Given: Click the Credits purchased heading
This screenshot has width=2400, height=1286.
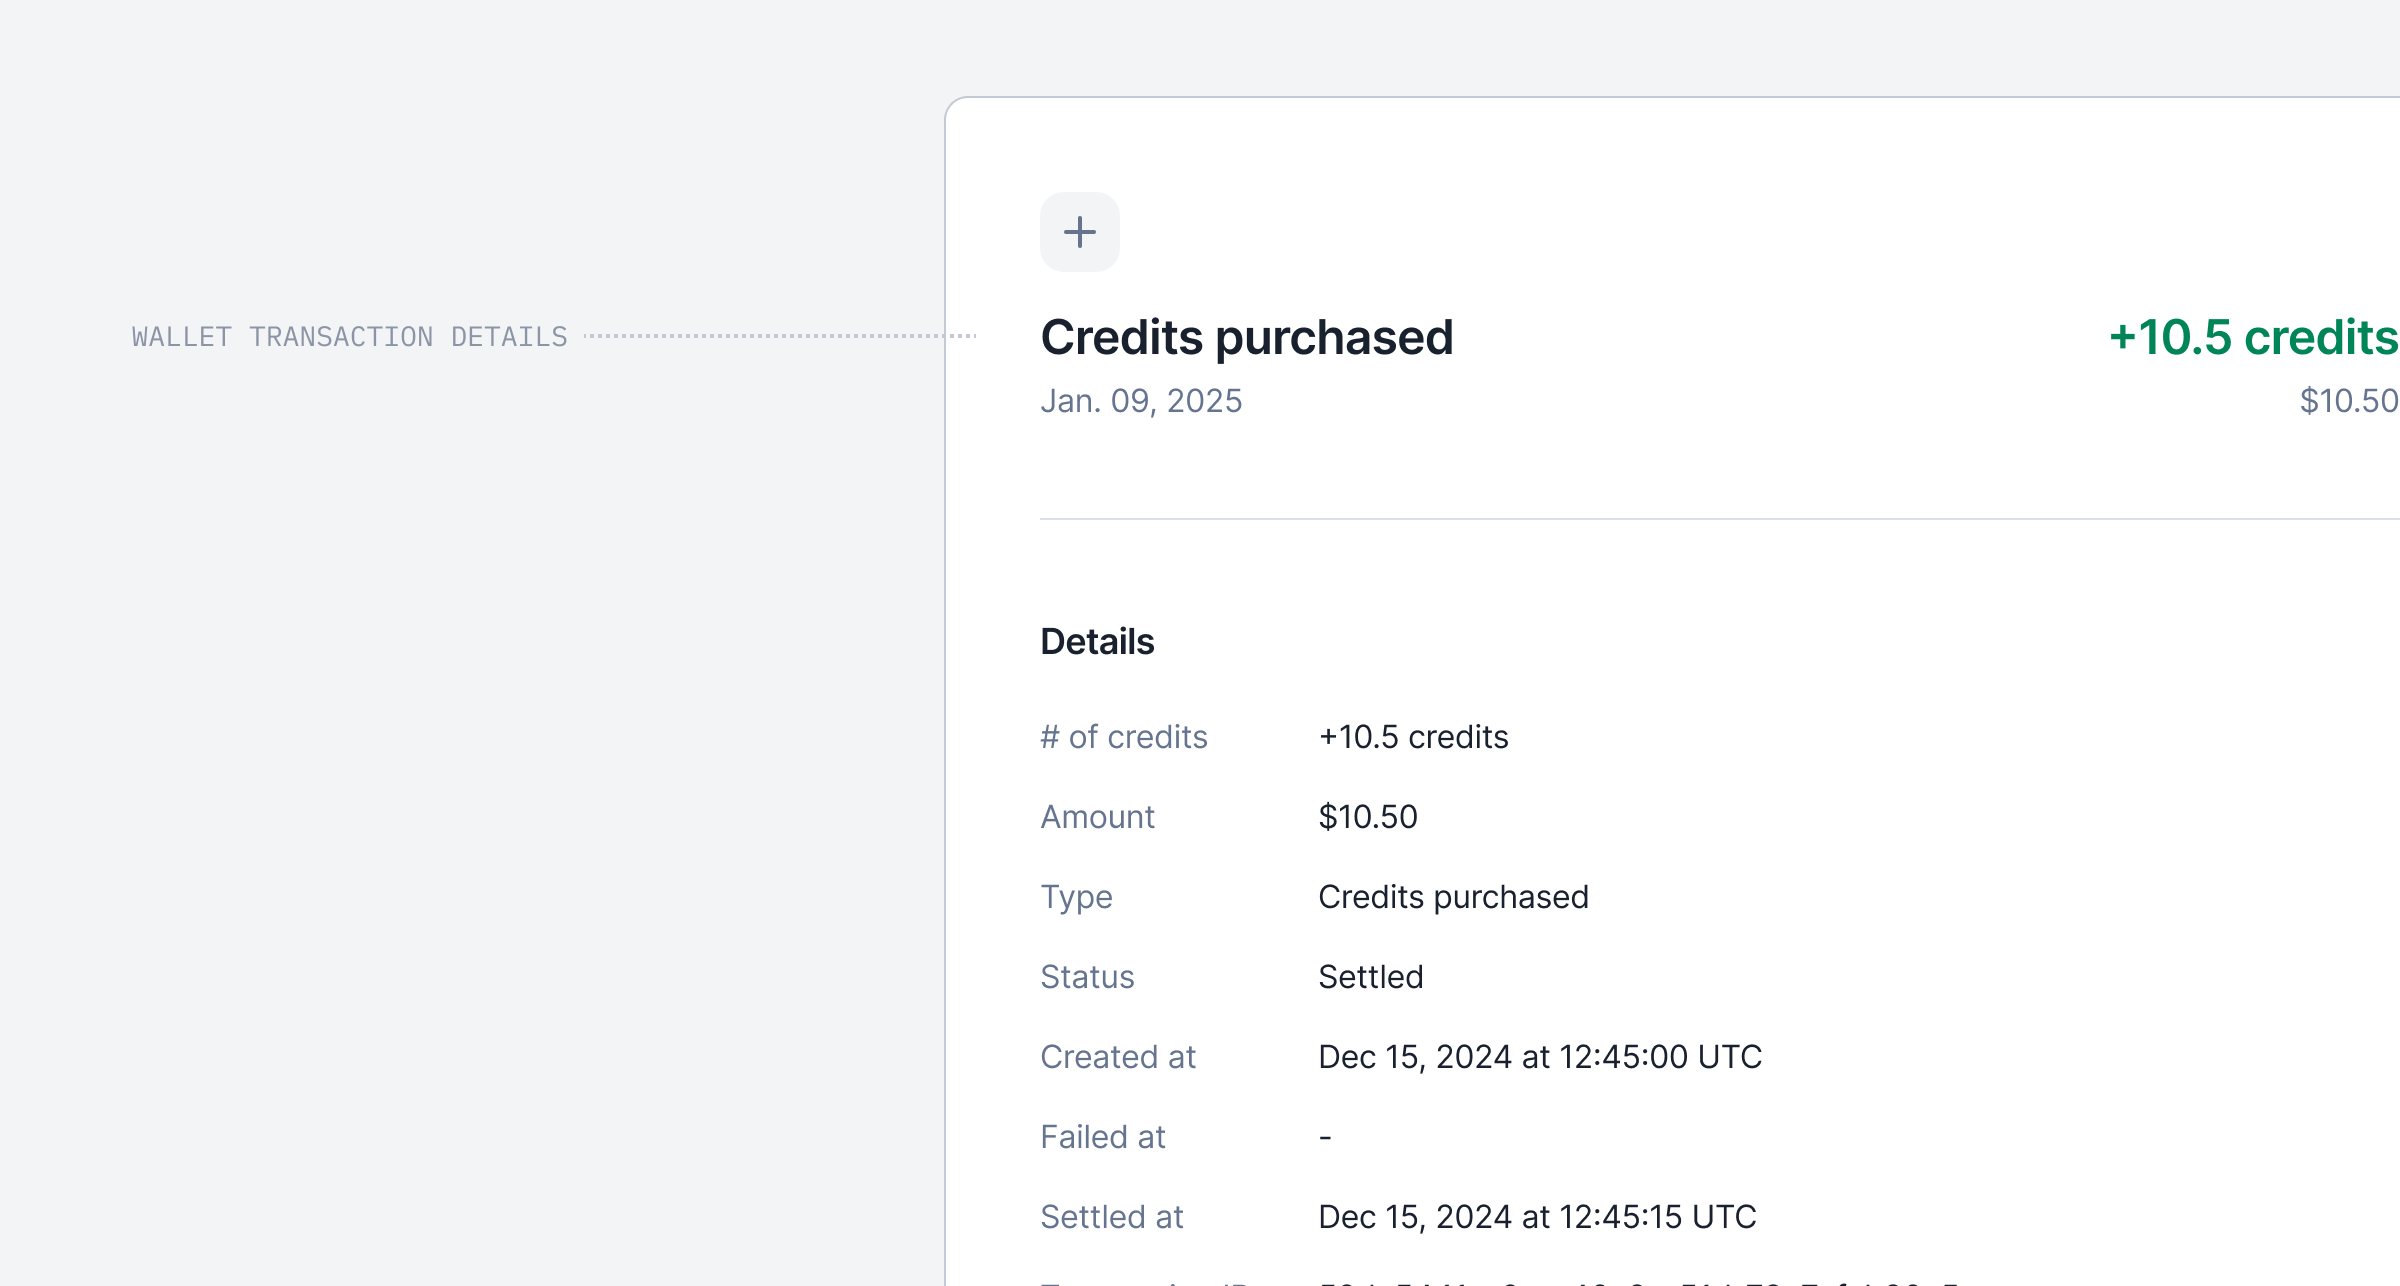Looking at the screenshot, I should click(x=1246, y=337).
